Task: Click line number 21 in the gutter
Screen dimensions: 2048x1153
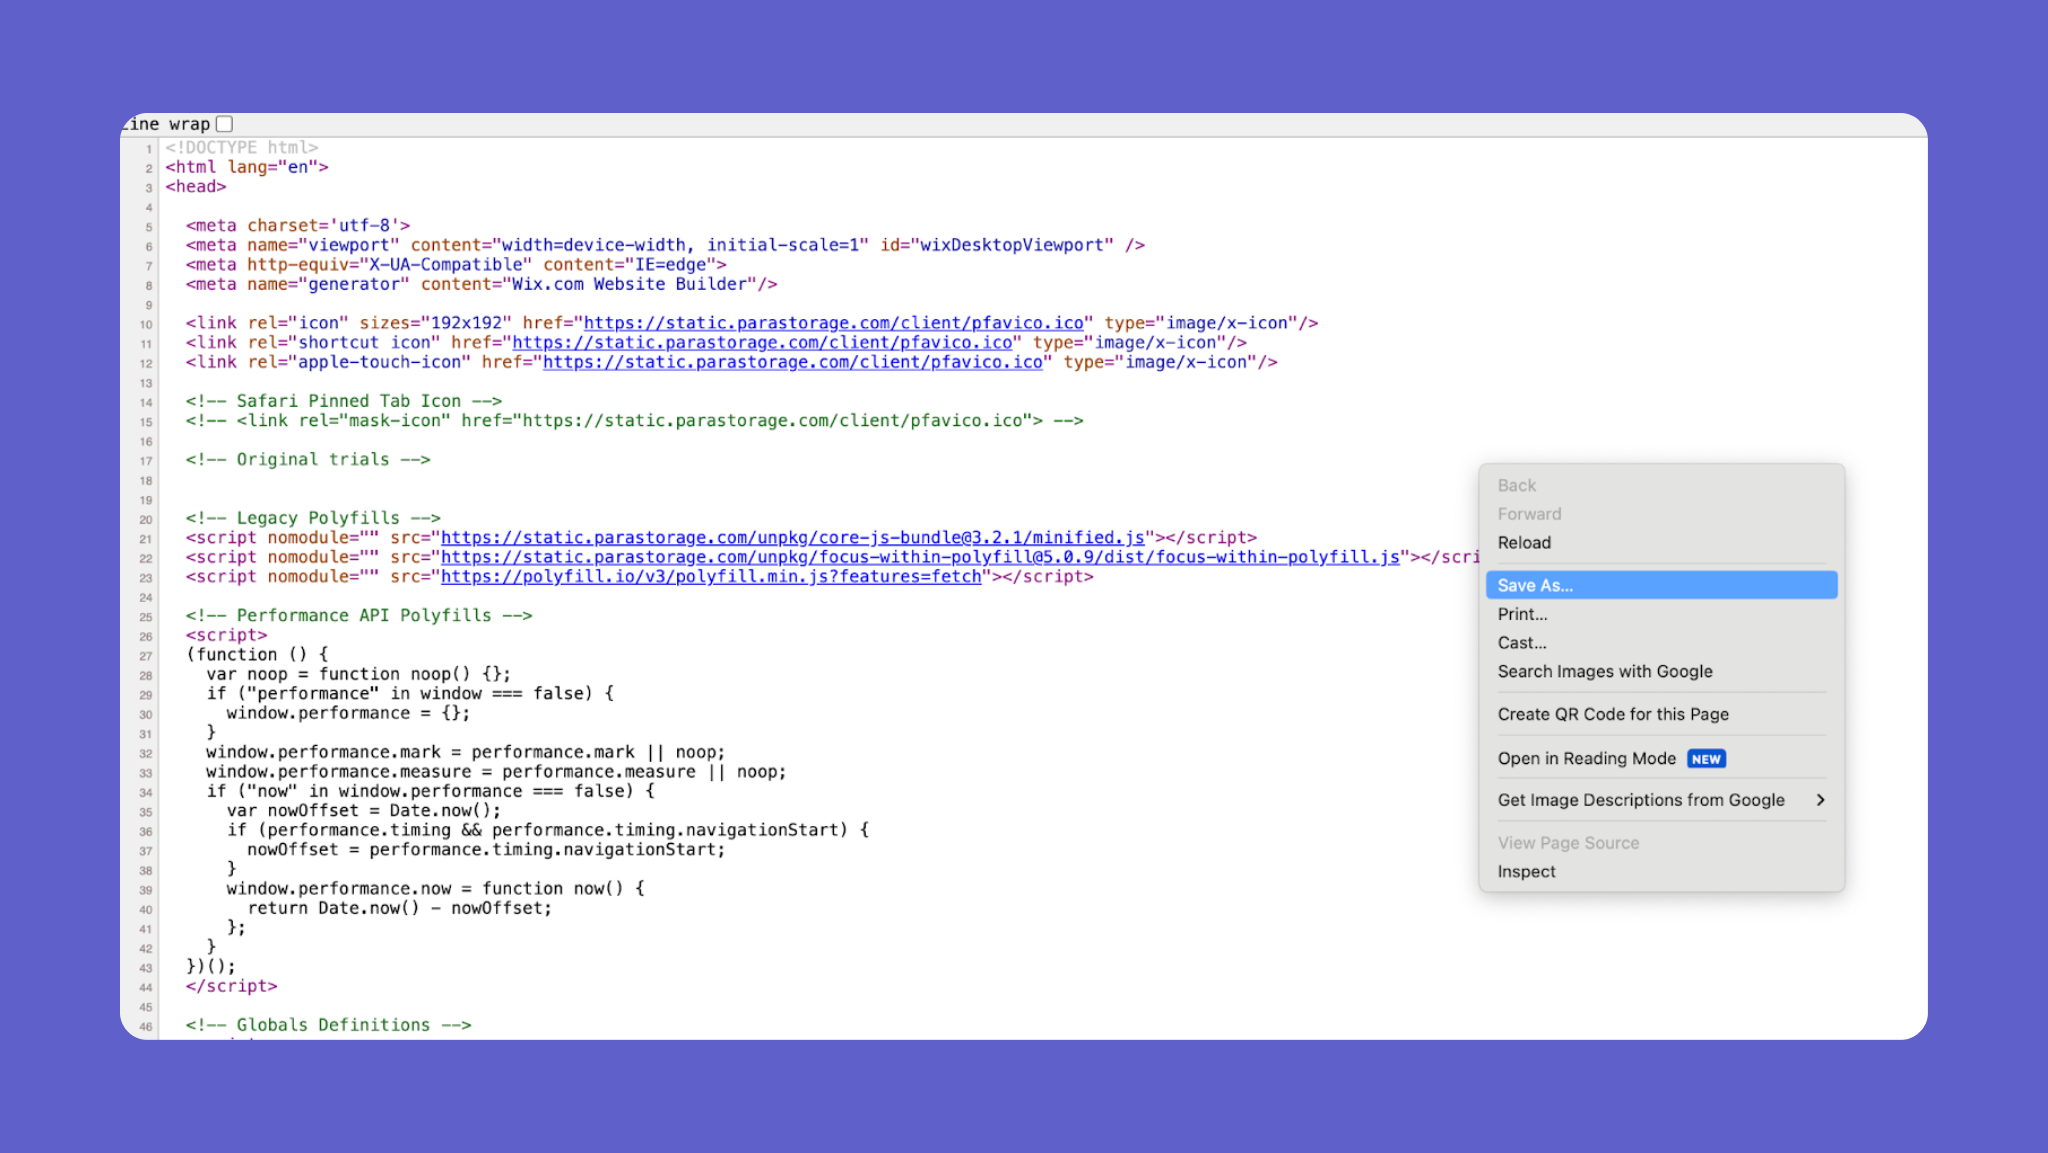Action: [x=146, y=539]
